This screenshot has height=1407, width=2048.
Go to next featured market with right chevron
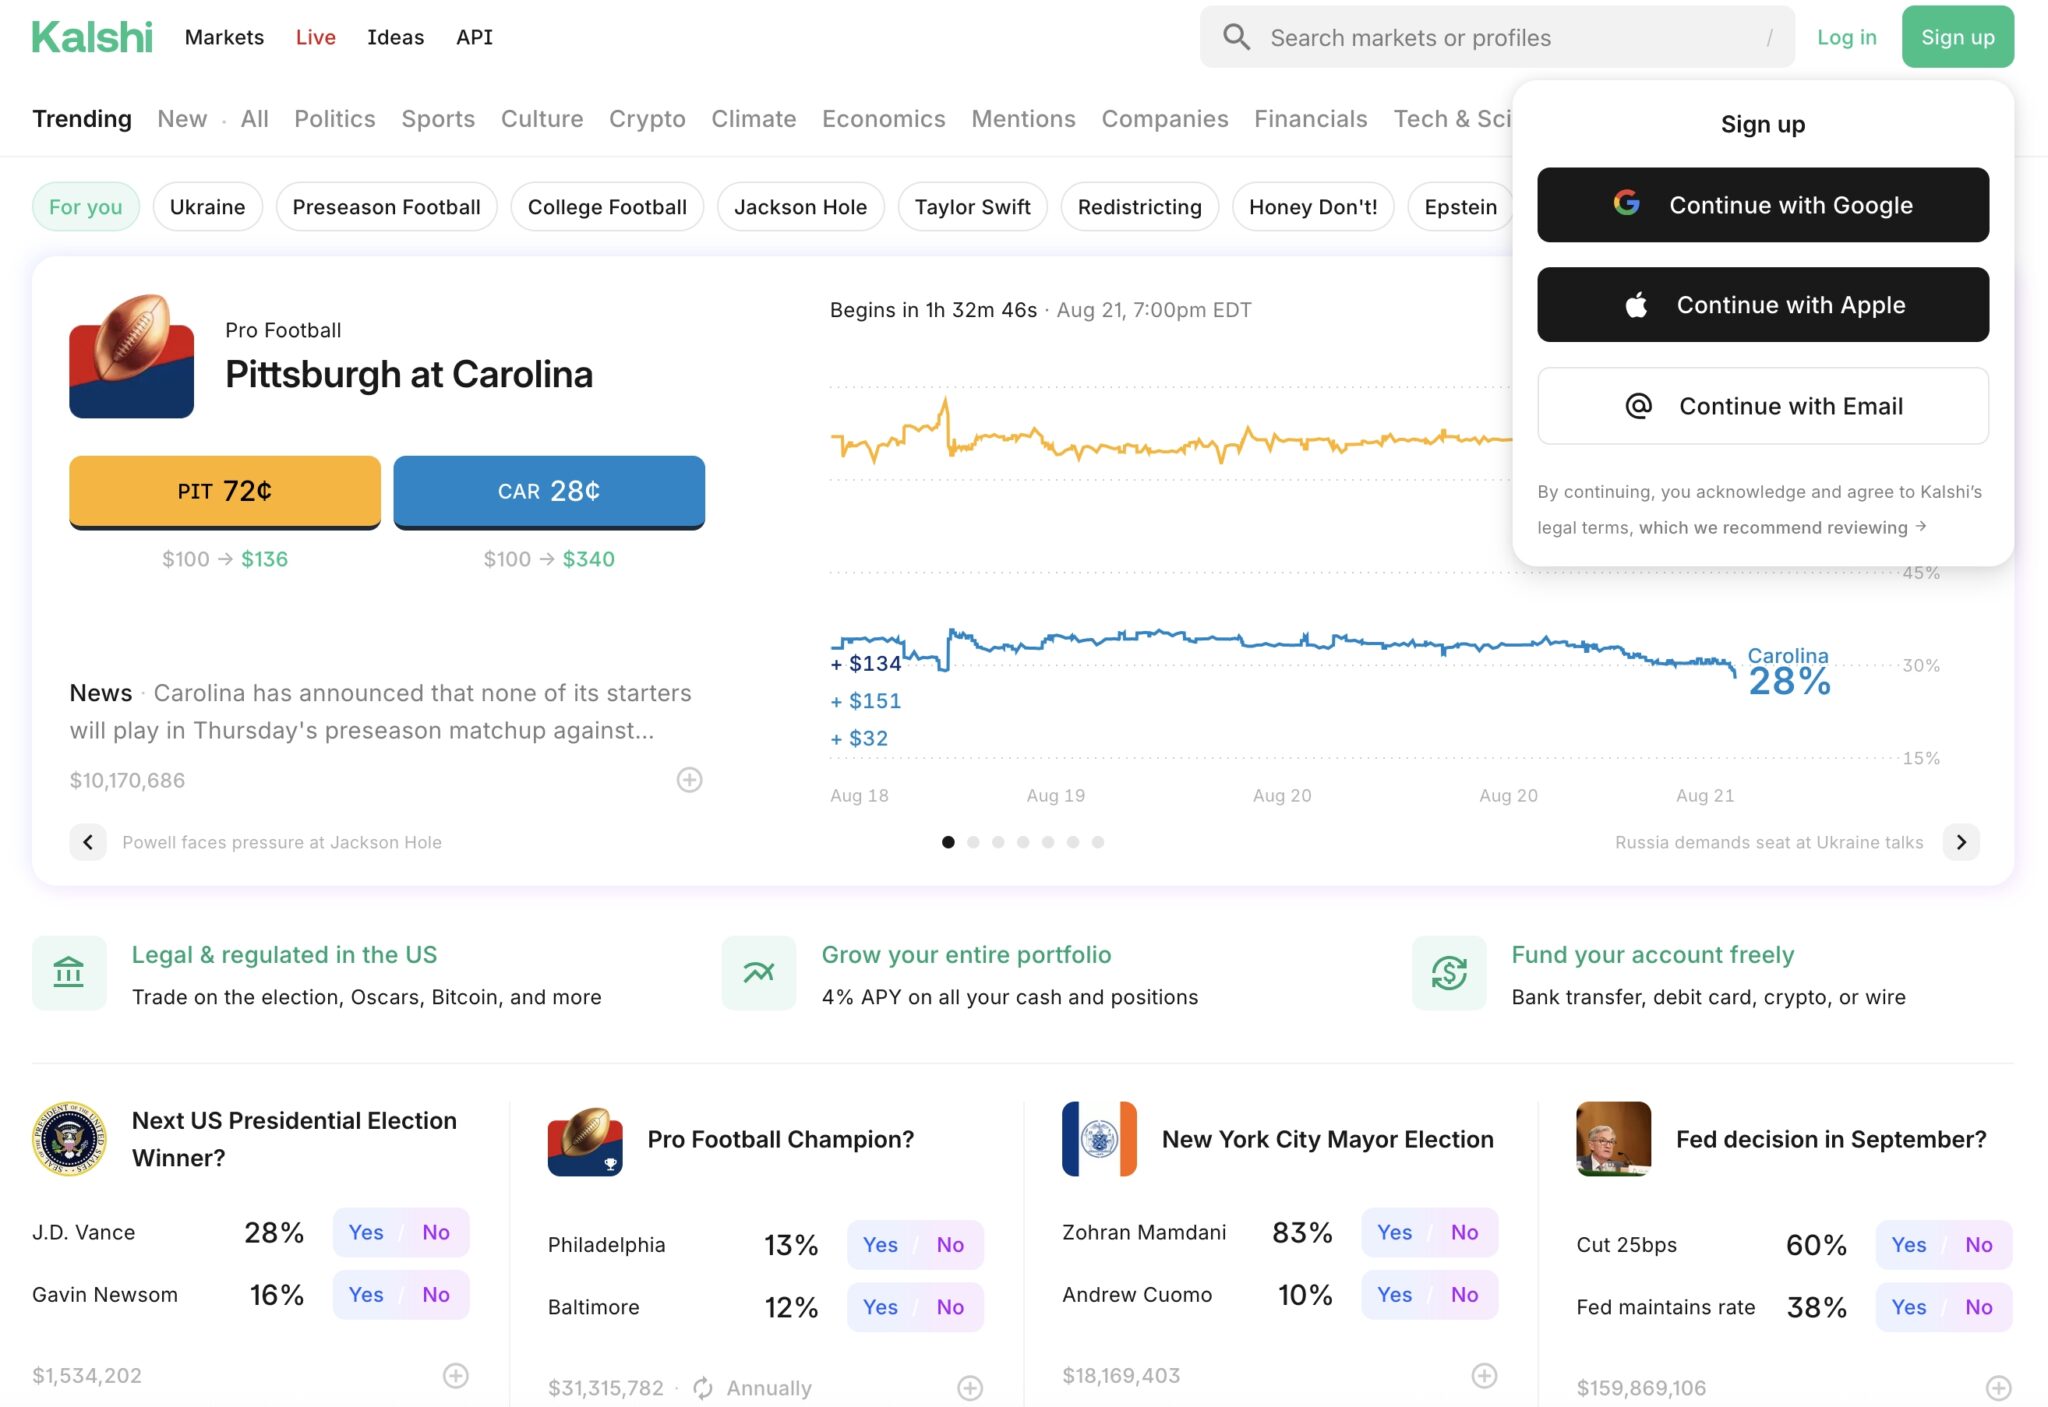tap(1961, 842)
